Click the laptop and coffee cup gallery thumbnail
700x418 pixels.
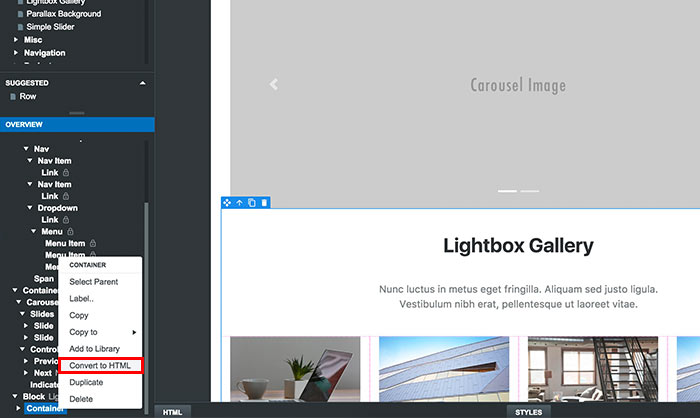295,369
